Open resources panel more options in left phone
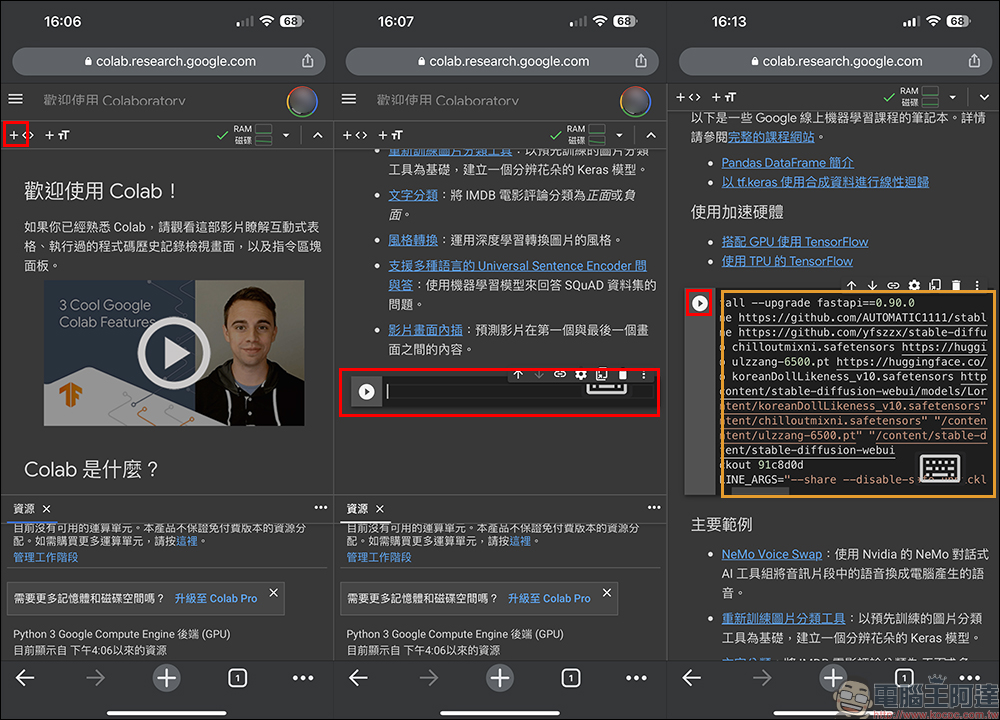This screenshot has height=720, width=1000. pos(321,508)
